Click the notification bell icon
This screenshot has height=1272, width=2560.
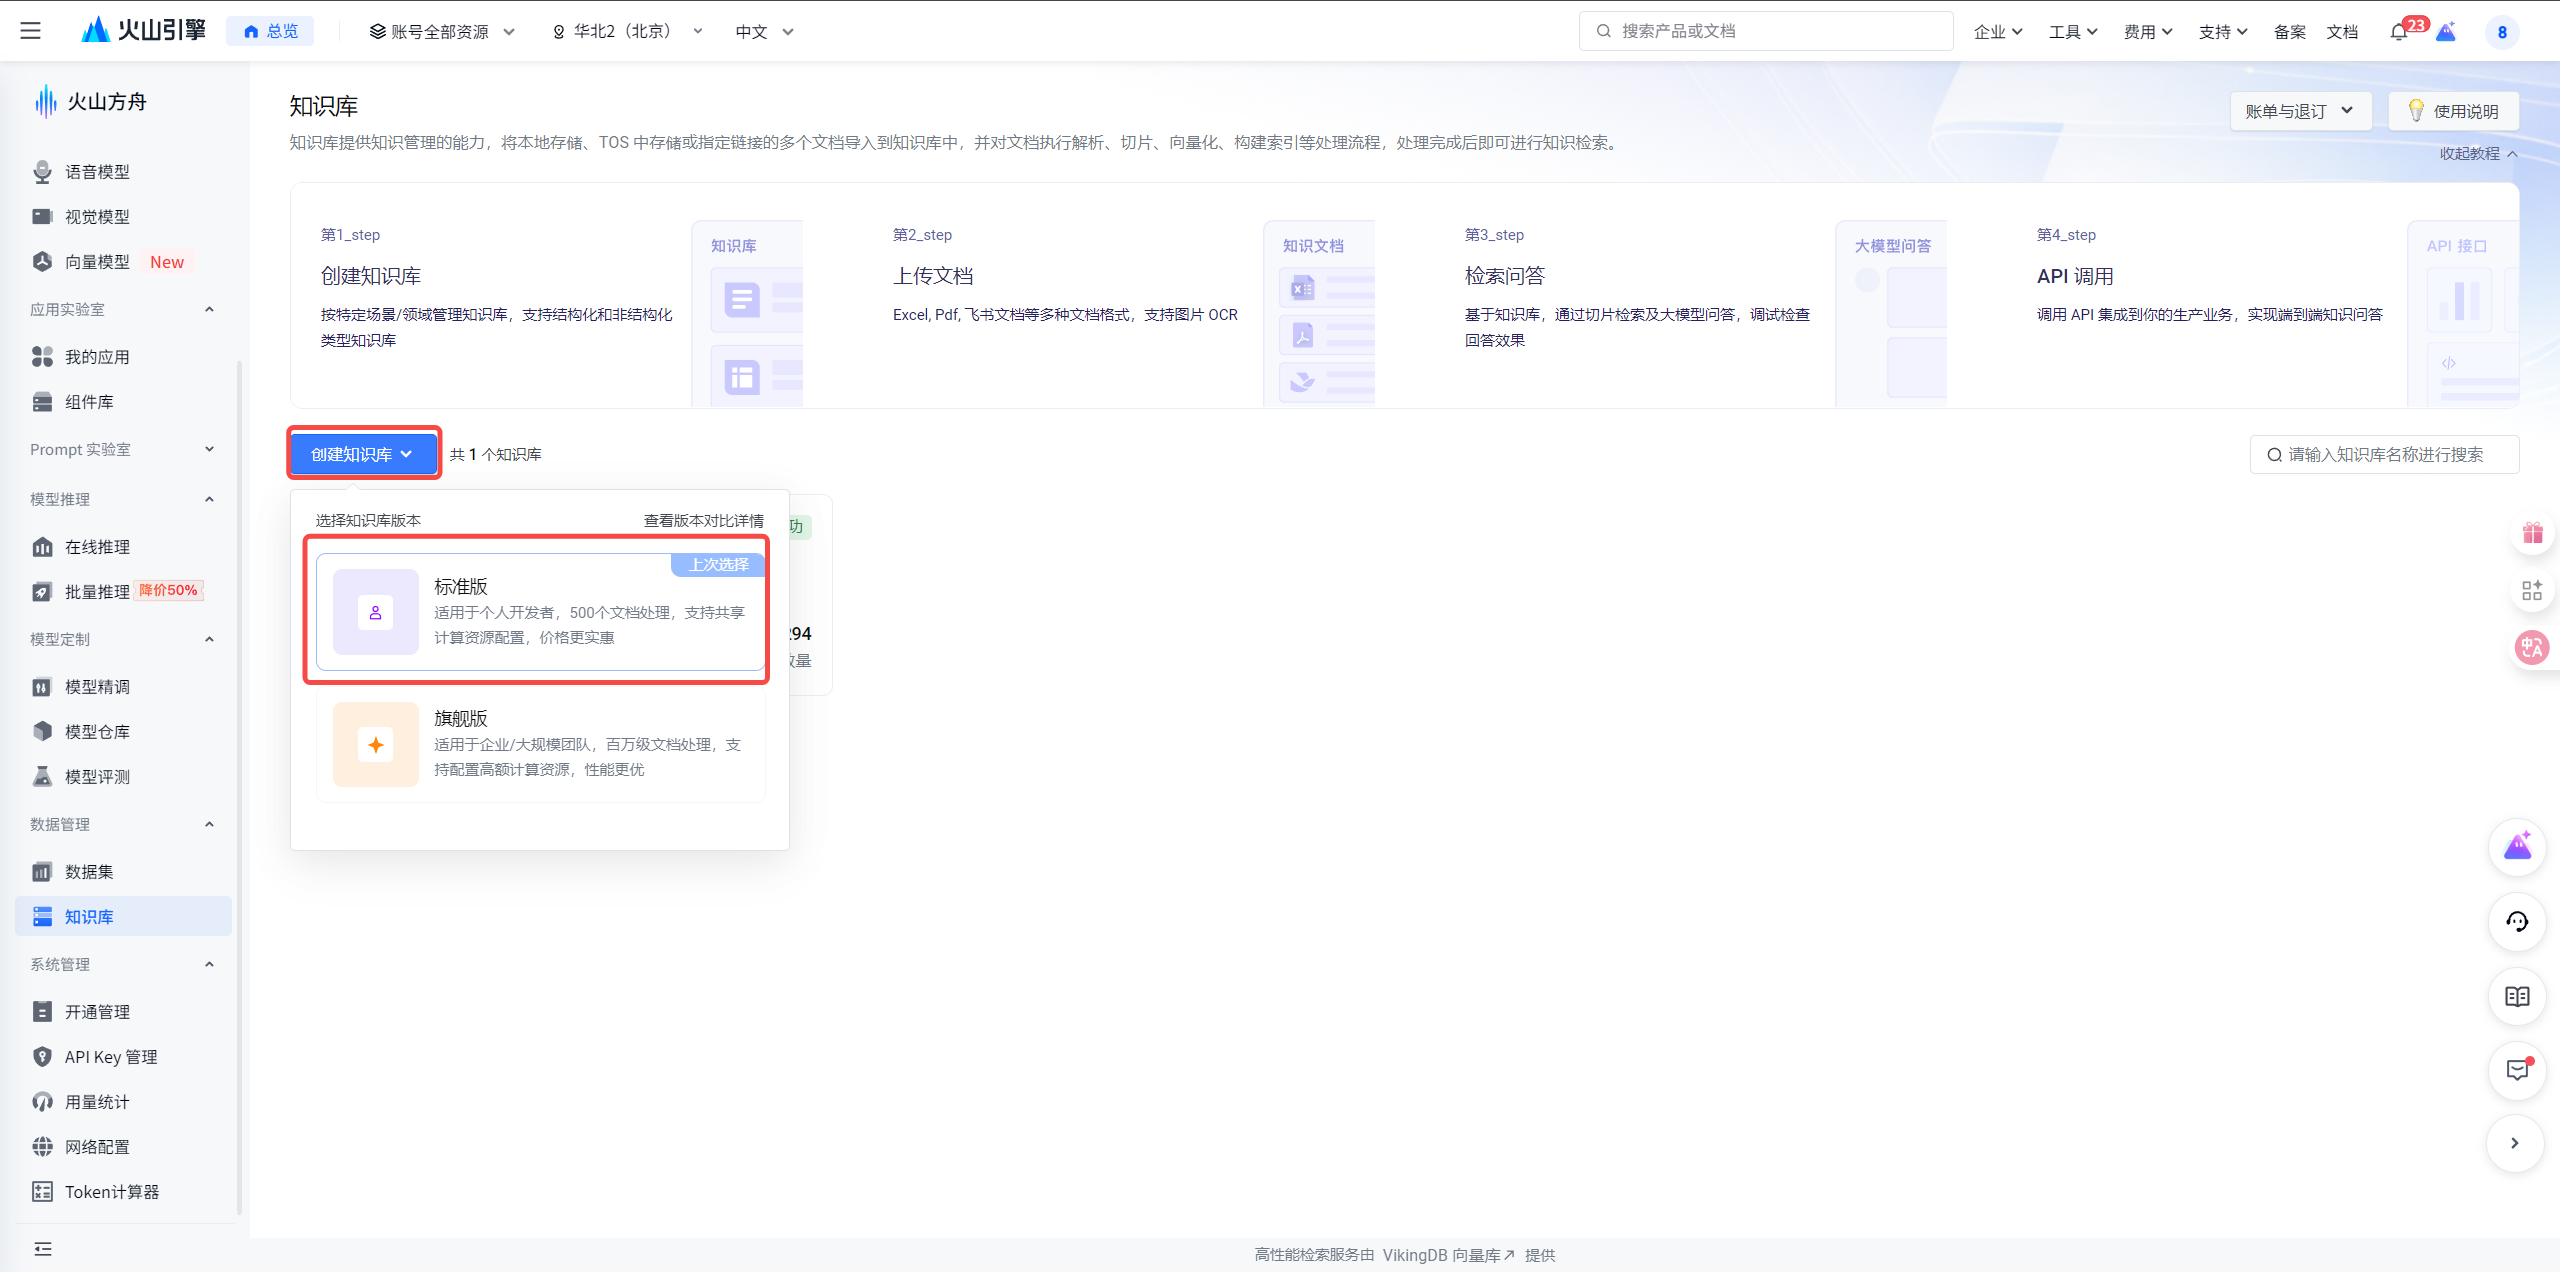point(2399,32)
